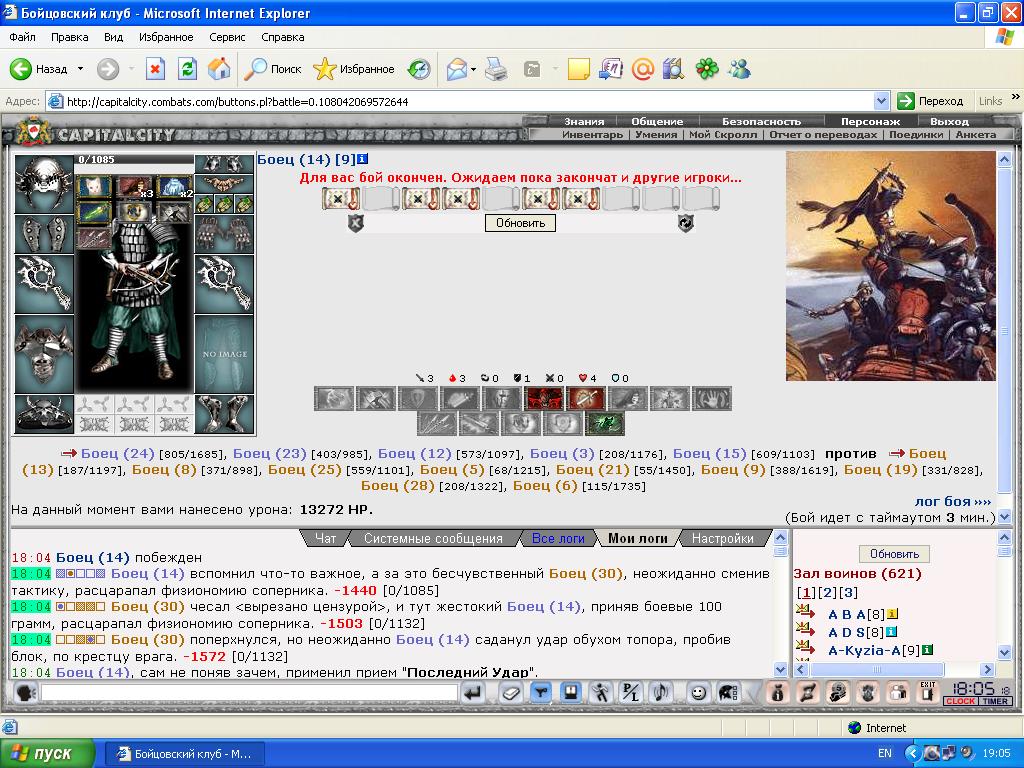Open the Инвентарь game menu item

pos(592,135)
